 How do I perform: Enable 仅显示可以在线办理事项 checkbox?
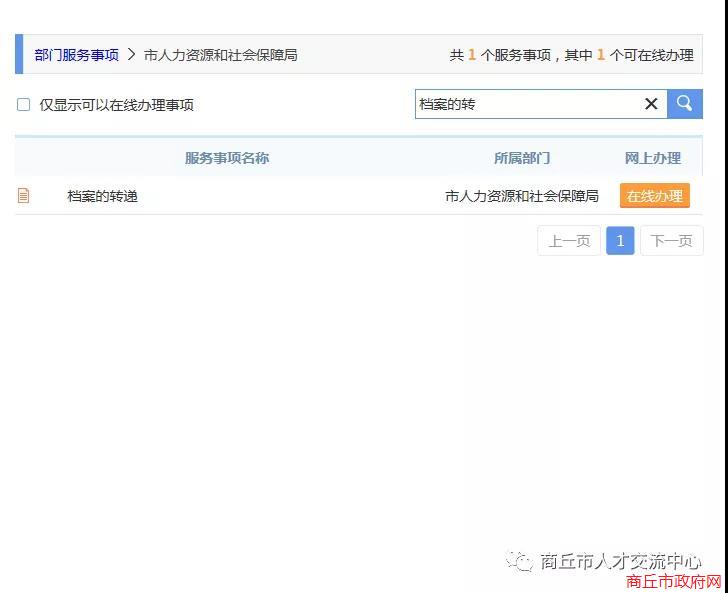pyautogui.click(x=23, y=104)
